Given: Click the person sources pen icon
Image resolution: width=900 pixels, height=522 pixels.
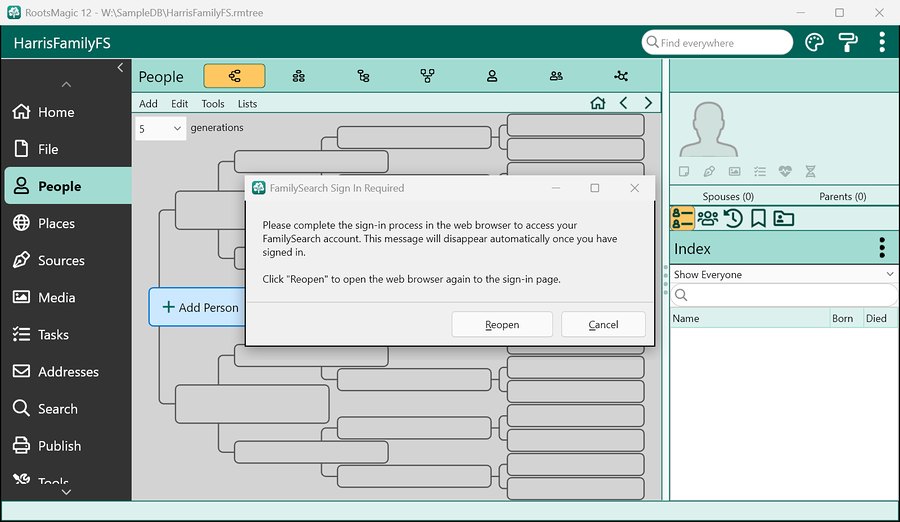Looking at the screenshot, I should tap(709, 171).
